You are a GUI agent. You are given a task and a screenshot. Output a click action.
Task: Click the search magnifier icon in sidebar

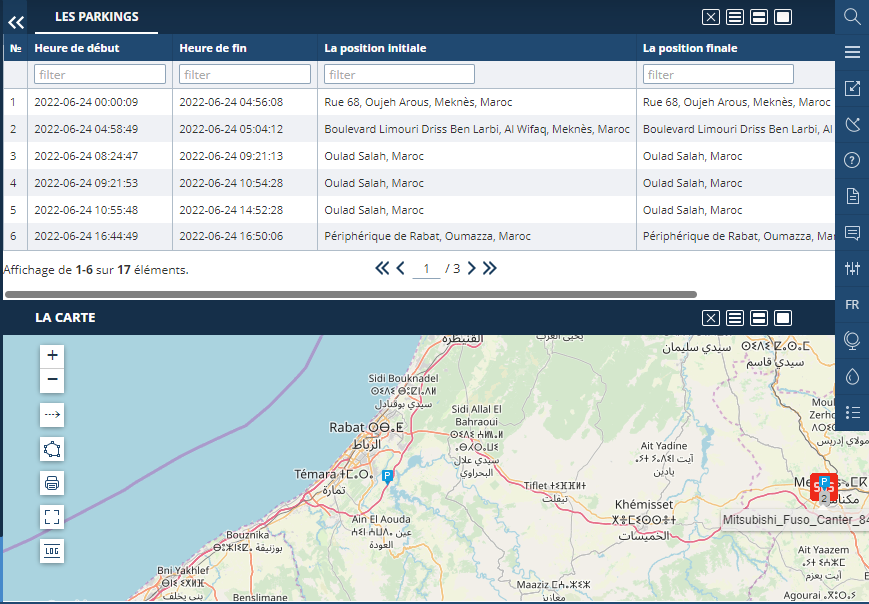pyautogui.click(x=852, y=16)
